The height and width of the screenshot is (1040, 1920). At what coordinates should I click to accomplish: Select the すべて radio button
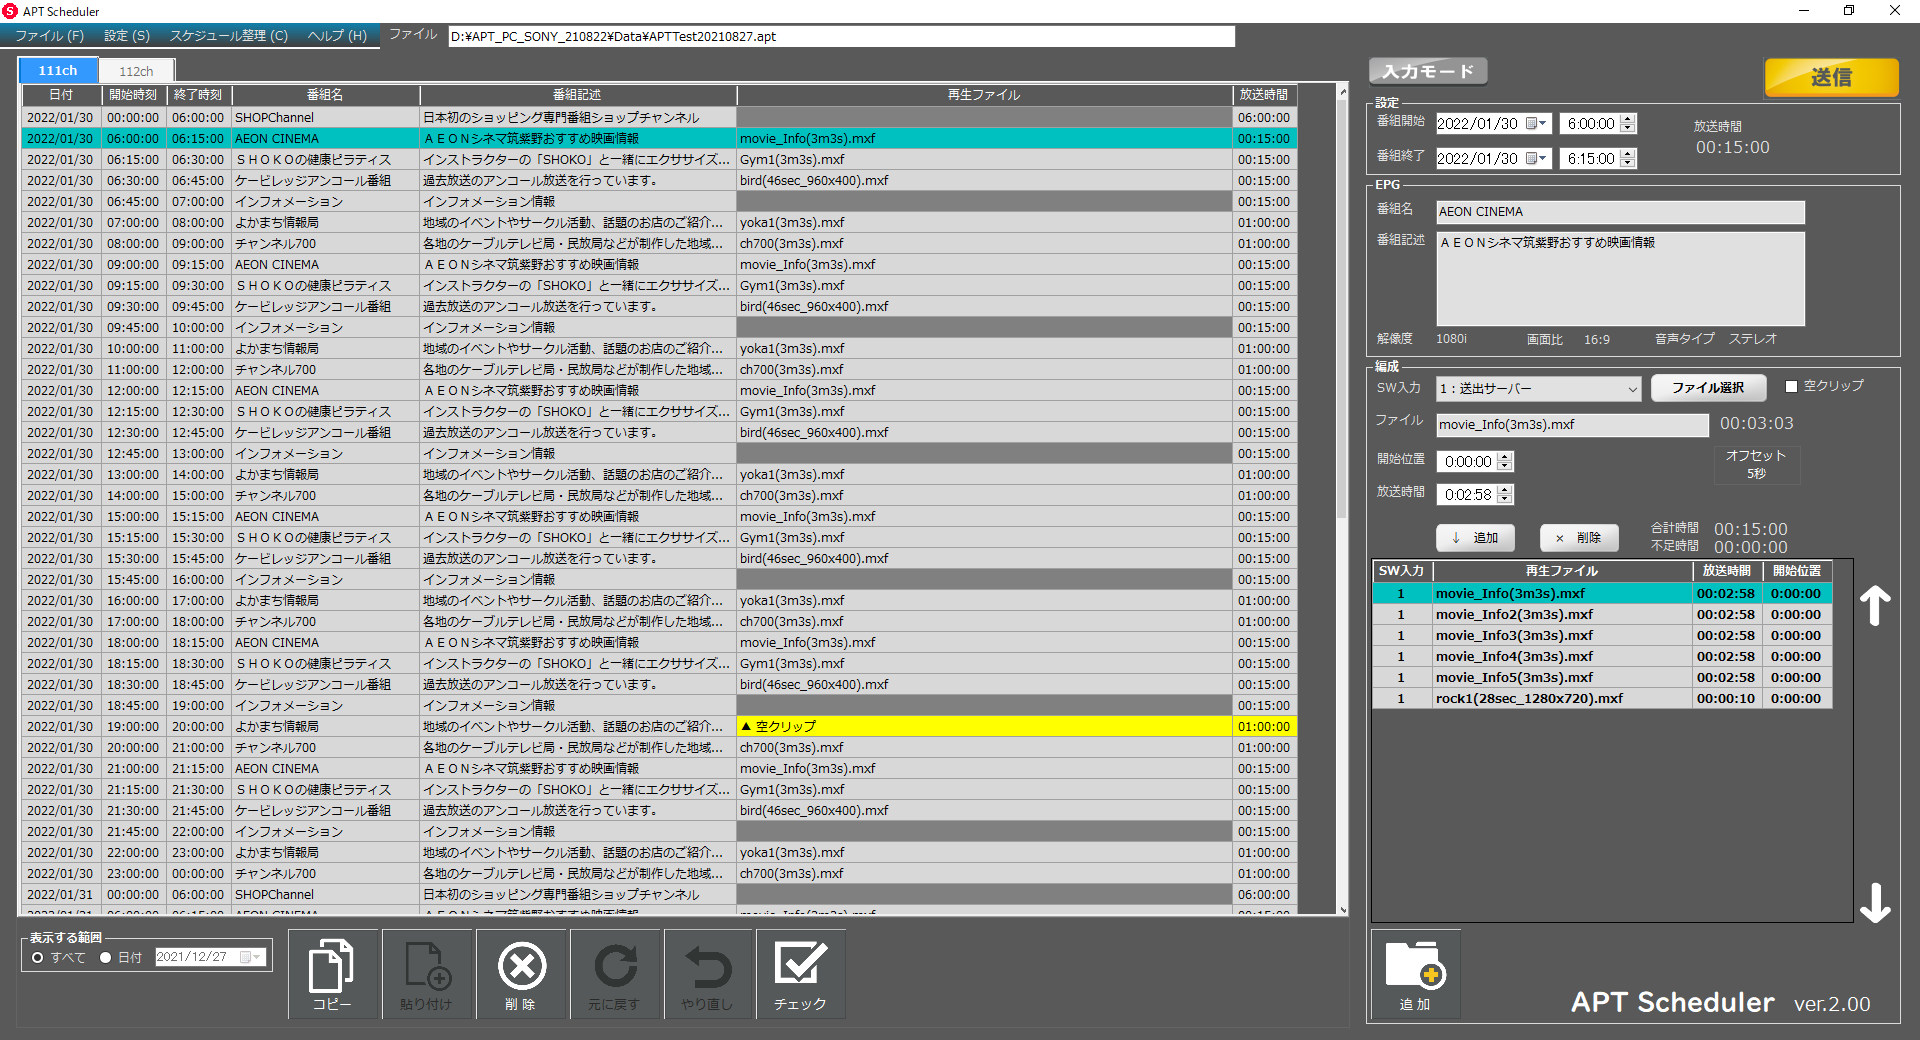[38, 958]
